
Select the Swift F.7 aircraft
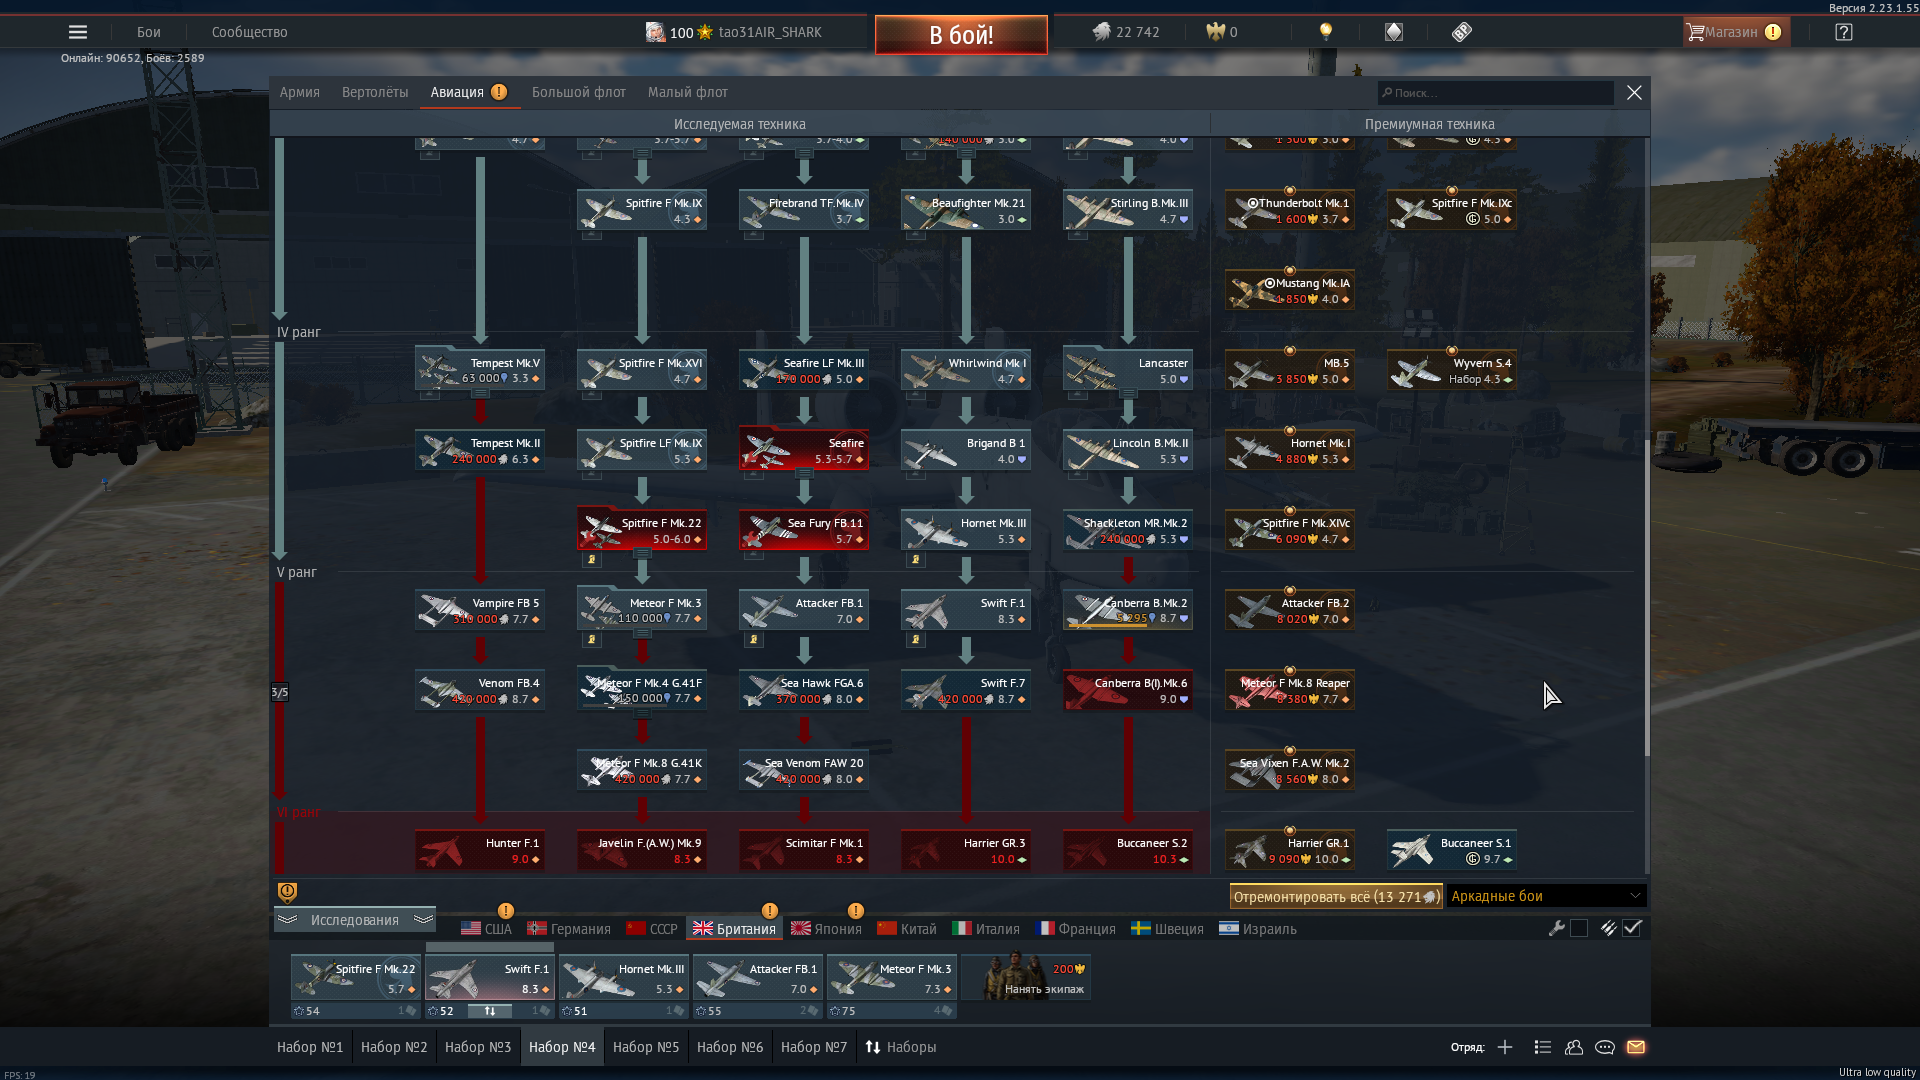(x=966, y=690)
